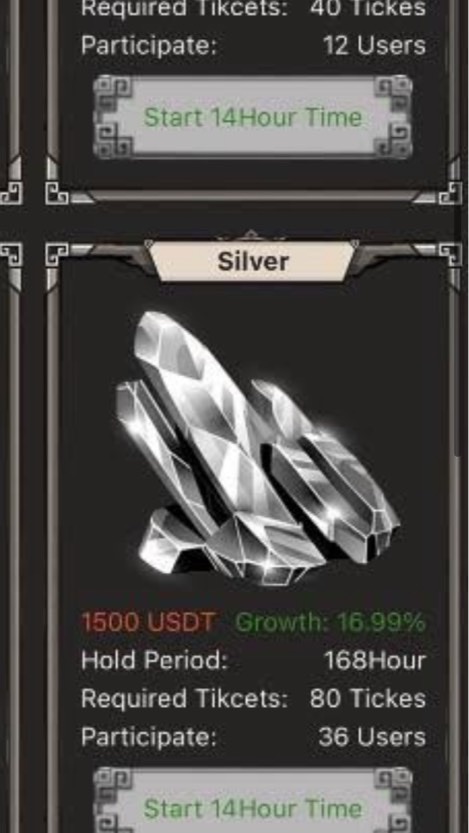Image resolution: width=469 pixels, height=833 pixels.
Task: Click the silver crystal image
Action: pyautogui.click(x=257, y=448)
